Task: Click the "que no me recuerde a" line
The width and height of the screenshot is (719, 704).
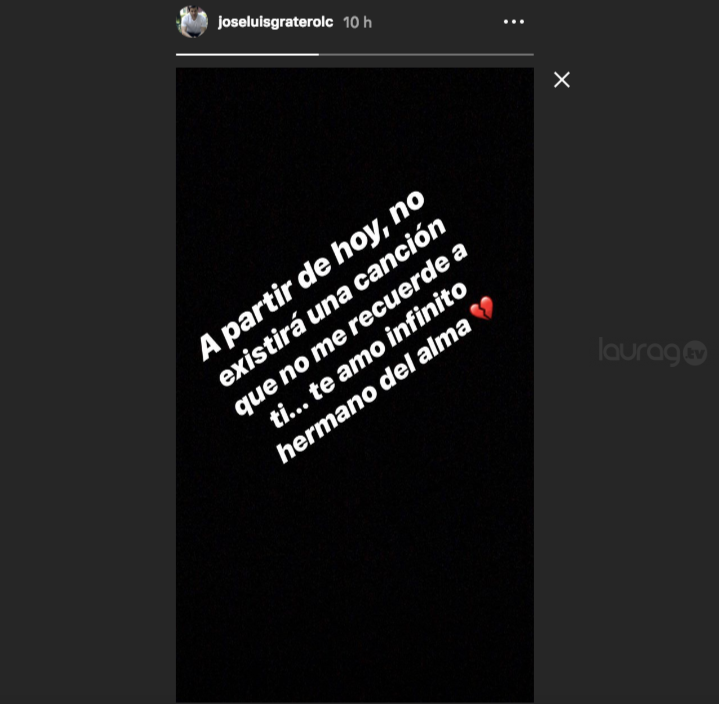Action: click(x=351, y=329)
